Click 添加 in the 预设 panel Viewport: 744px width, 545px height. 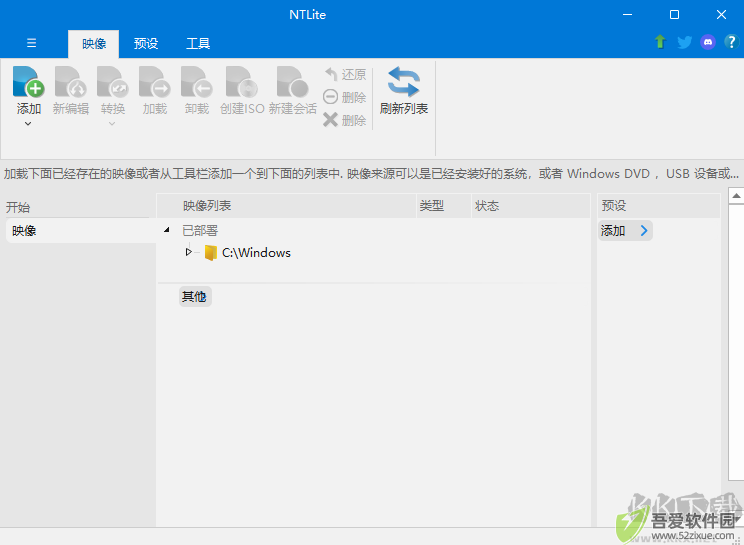pos(625,231)
